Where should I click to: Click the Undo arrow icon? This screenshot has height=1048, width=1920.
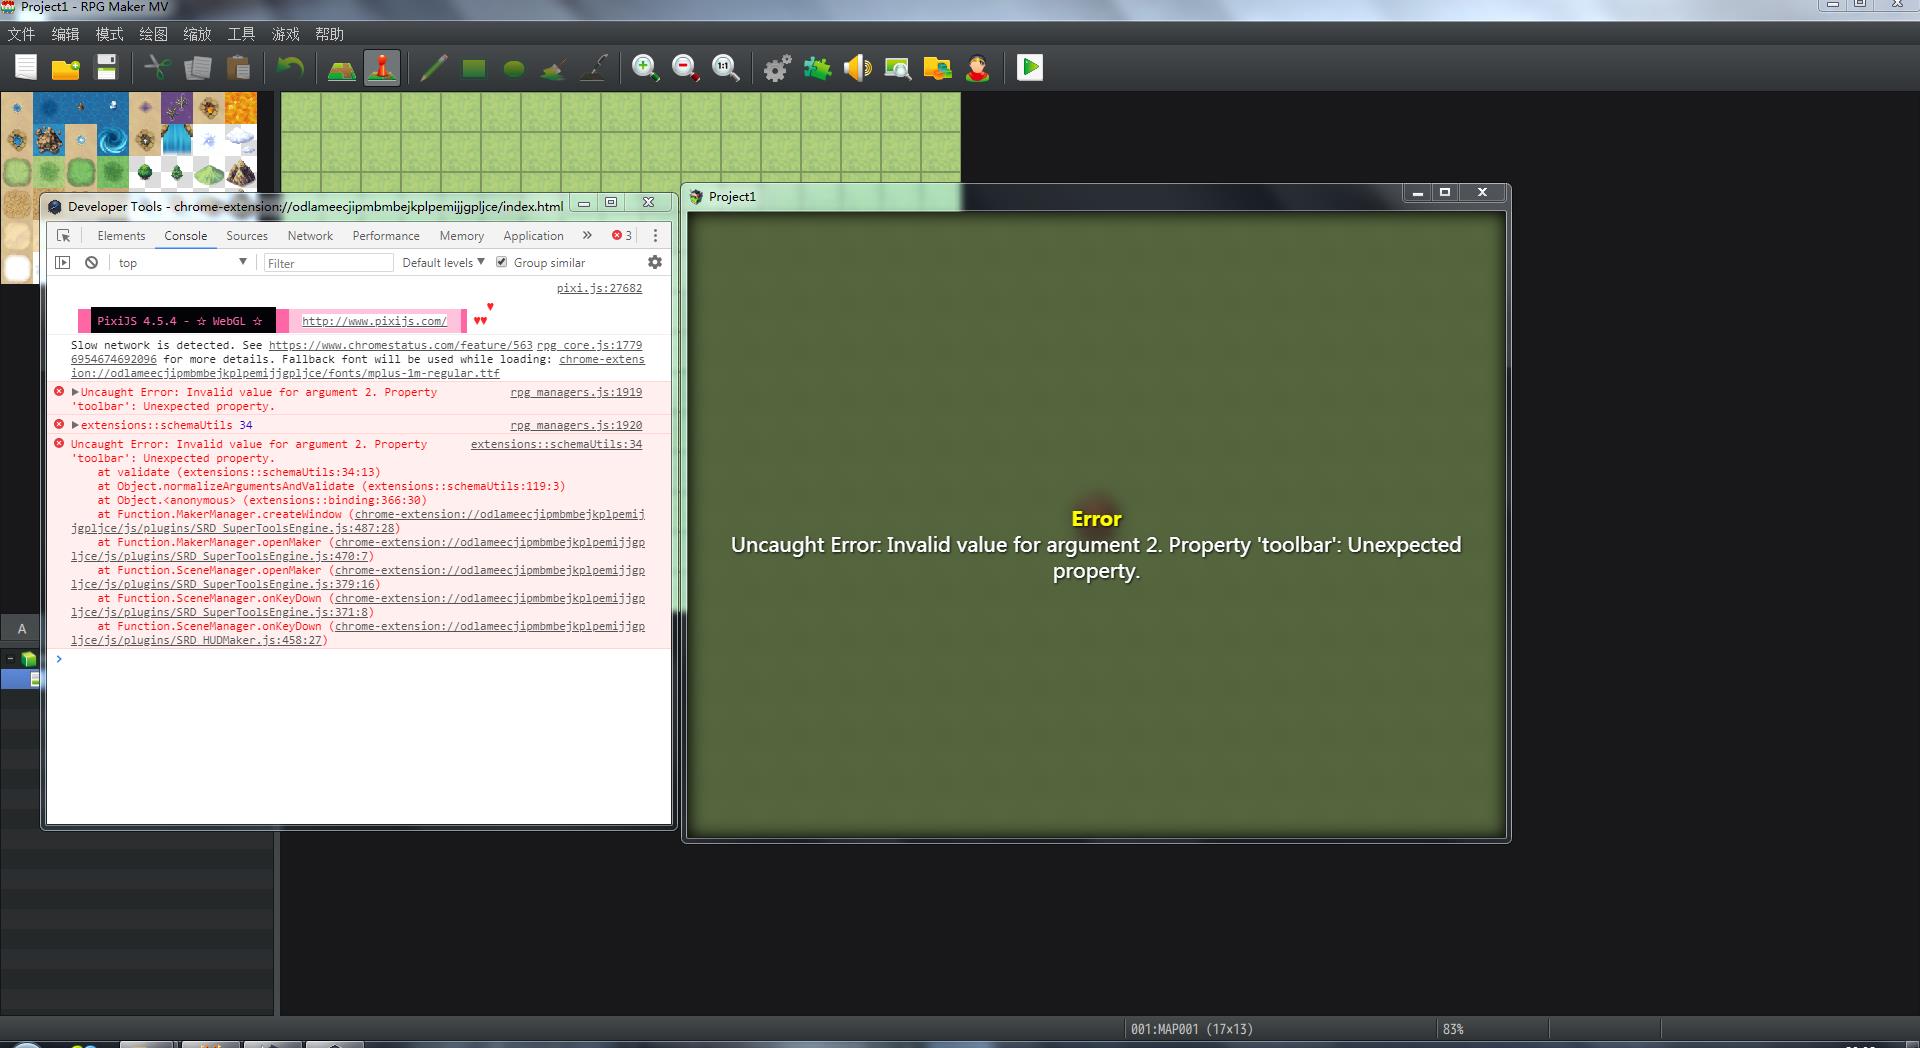pyautogui.click(x=290, y=68)
